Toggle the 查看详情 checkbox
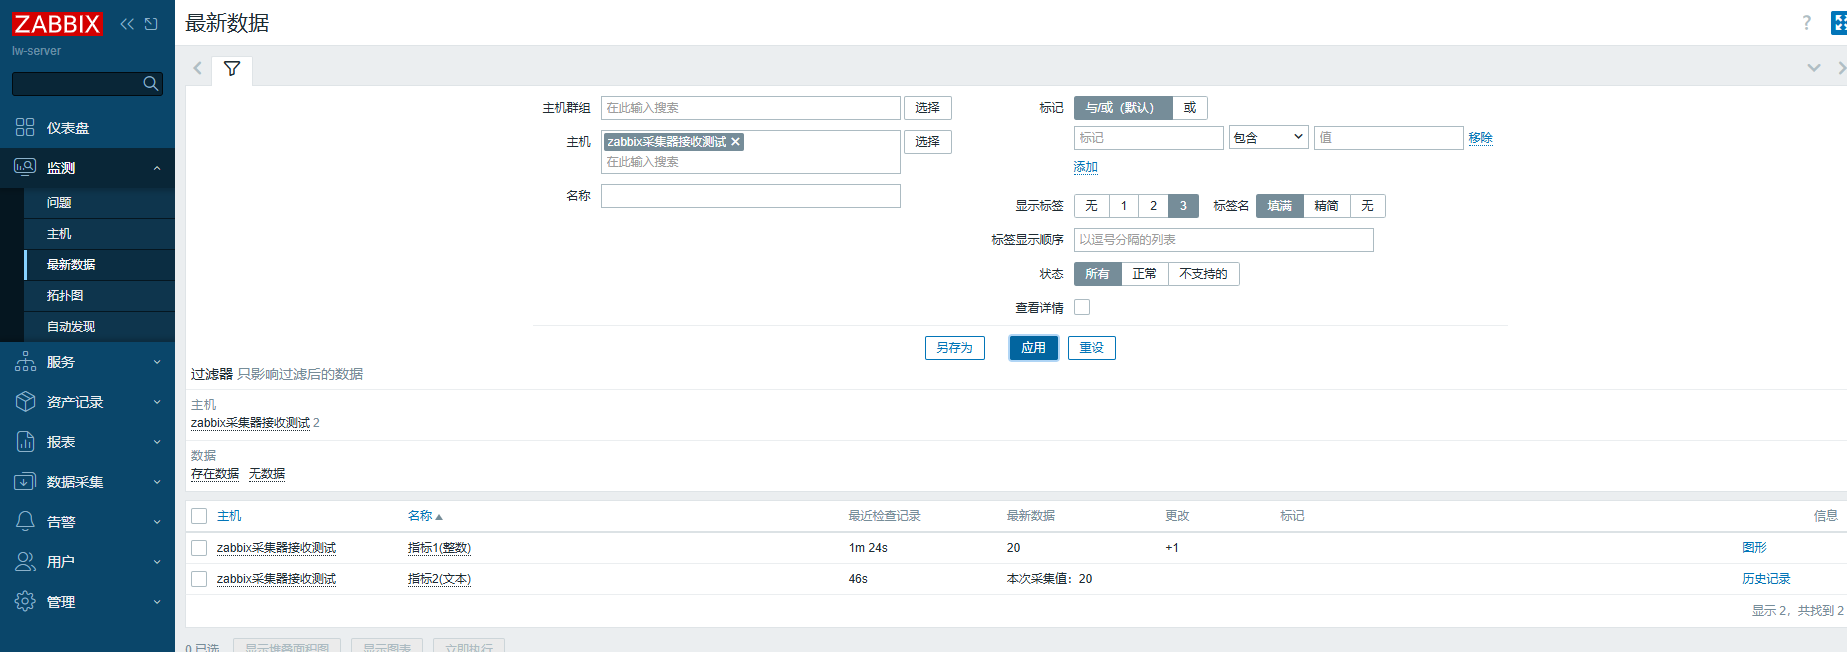This screenshot has width=1847, height=652. coord(1082,307)
